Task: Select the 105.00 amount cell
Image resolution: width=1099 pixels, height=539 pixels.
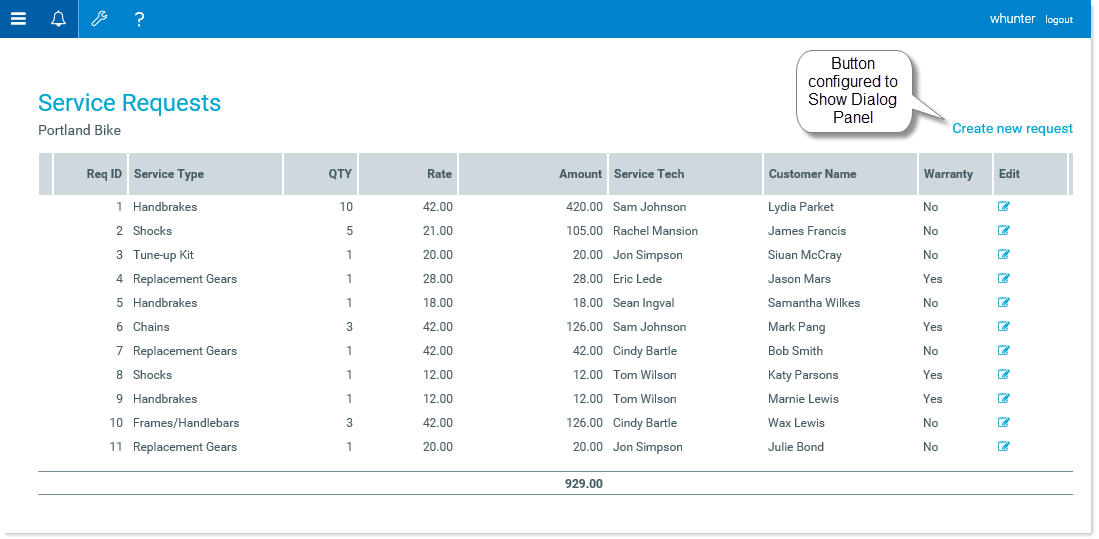Action: pos(585,231)
